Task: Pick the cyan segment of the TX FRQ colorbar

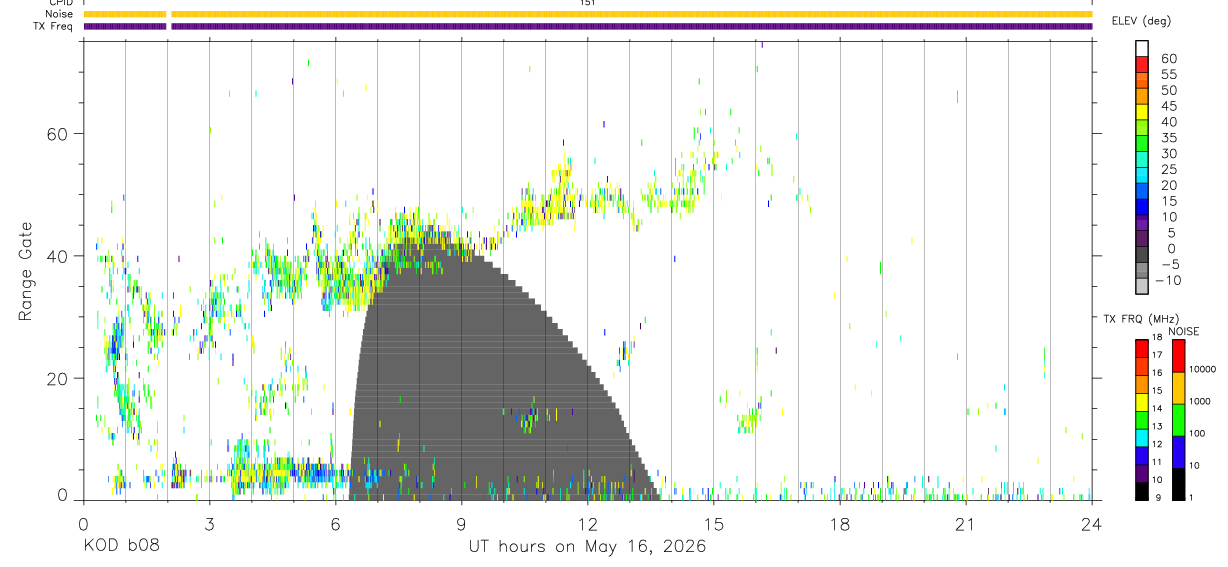Action: point(1142,437)
